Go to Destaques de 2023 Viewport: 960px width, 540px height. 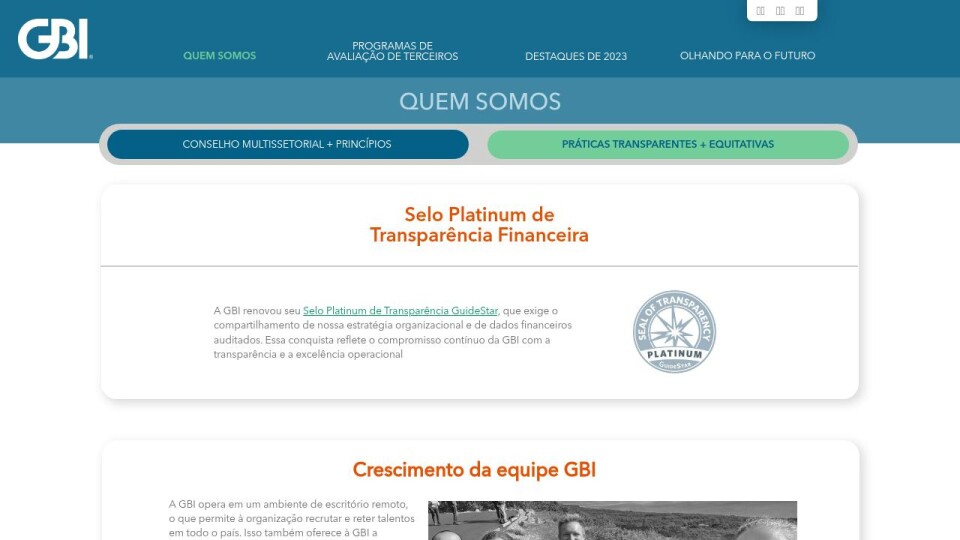(x=576, y=56)
